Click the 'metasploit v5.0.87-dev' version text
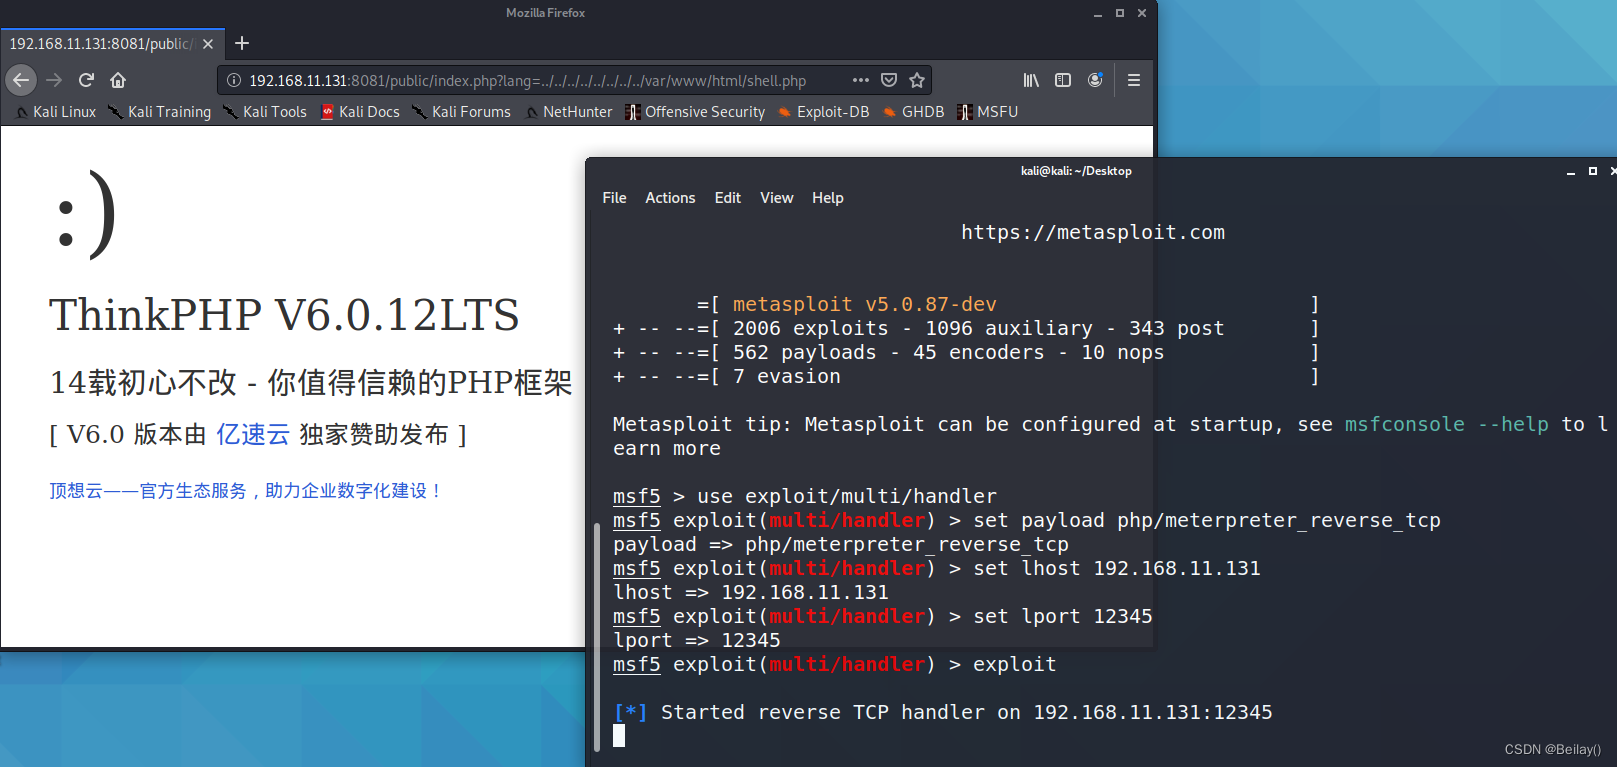This screenshot has height=767, width=1617. 865,304
